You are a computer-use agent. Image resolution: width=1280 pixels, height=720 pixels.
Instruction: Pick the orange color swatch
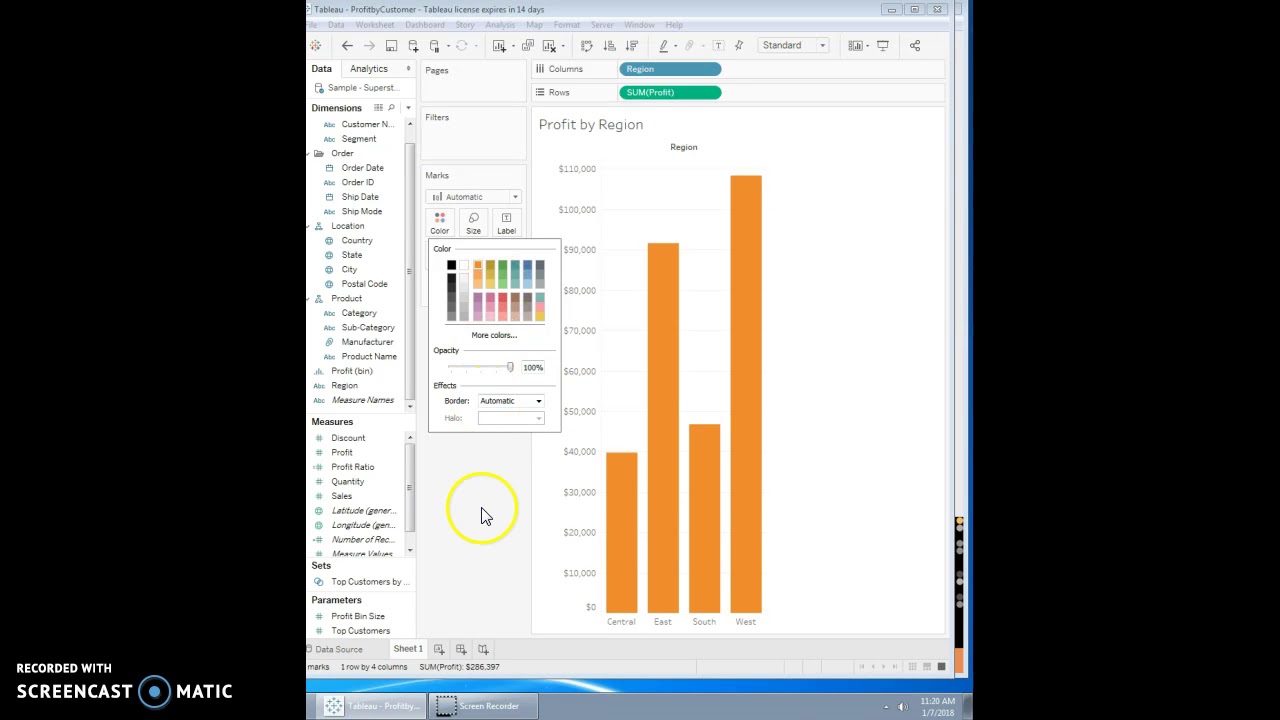pos(477,265)
